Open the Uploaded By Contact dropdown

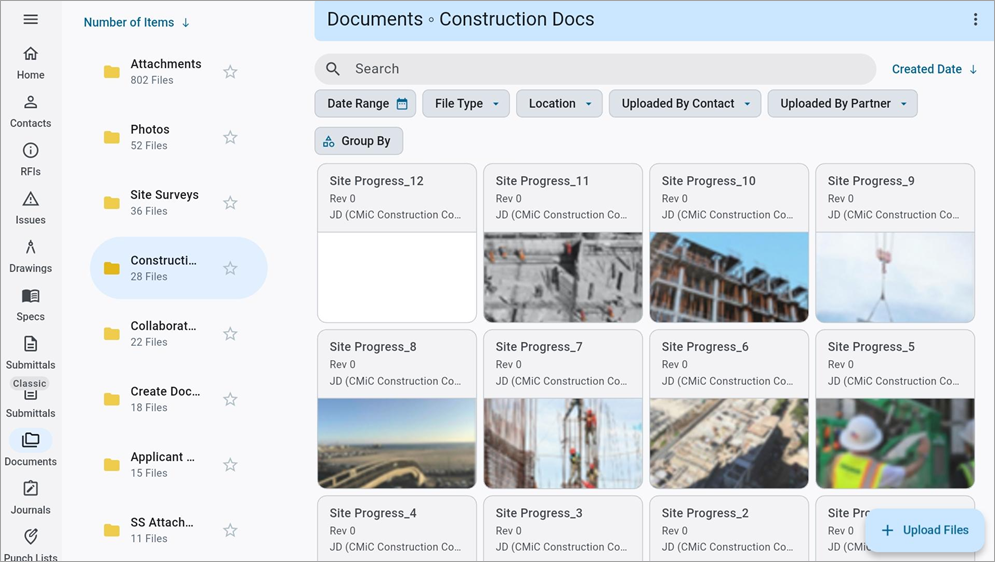point(685,103)
